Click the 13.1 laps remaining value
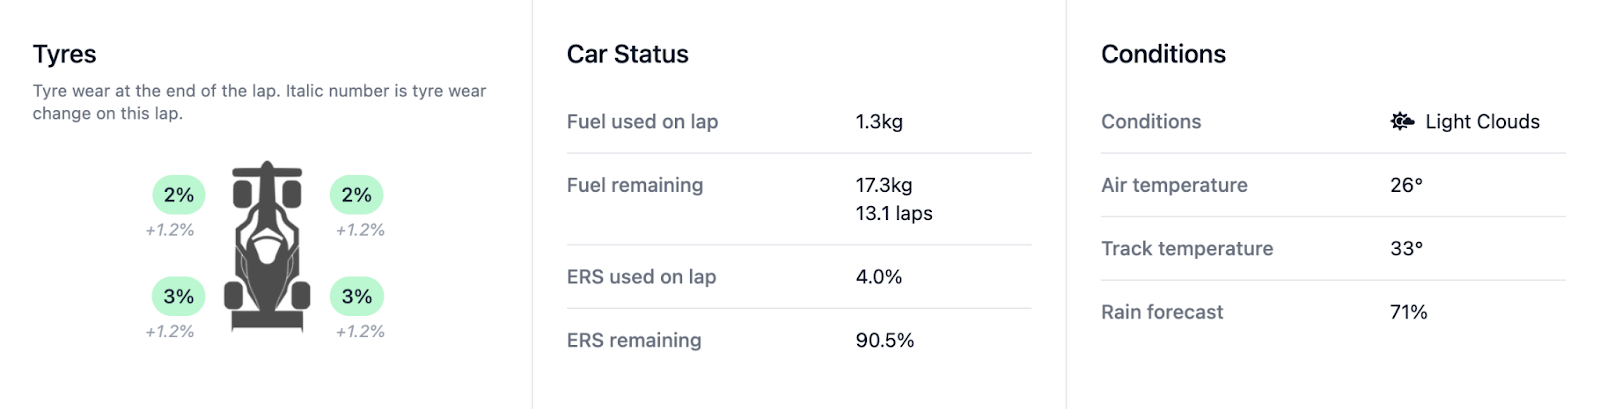This screenshot has height=409, width=1600. pos(894,213)
